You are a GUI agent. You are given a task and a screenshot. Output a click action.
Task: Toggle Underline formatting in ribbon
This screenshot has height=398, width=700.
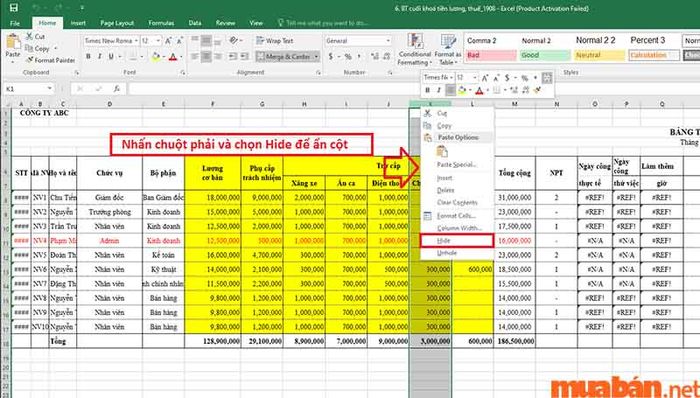click(x=111, y=57)
